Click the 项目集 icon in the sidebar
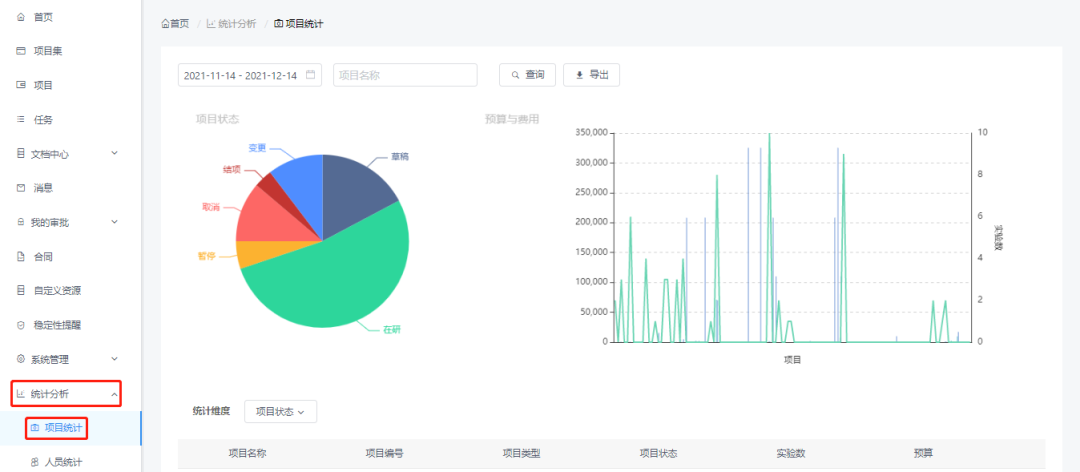Viewport: 1080px width, 472px height. pyautogui.click(x=21, y=51)
